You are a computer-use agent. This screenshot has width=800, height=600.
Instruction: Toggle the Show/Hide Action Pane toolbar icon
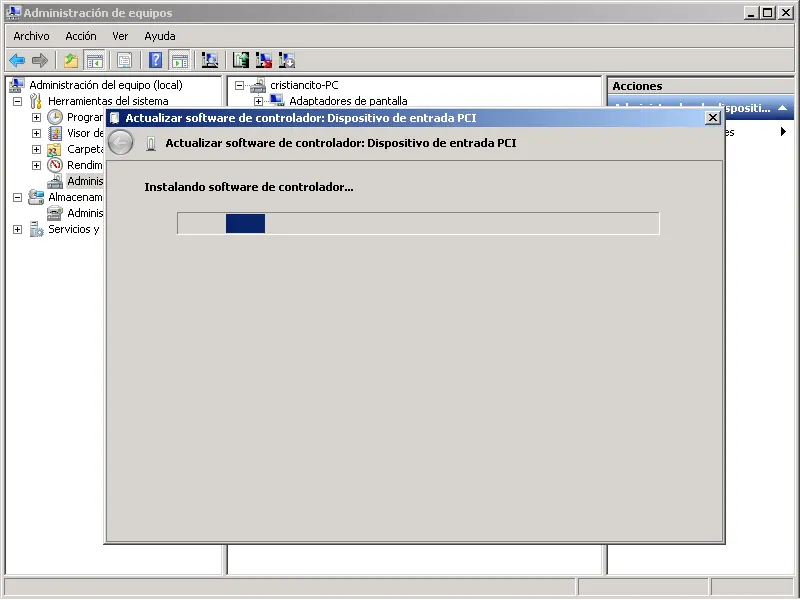179,60
